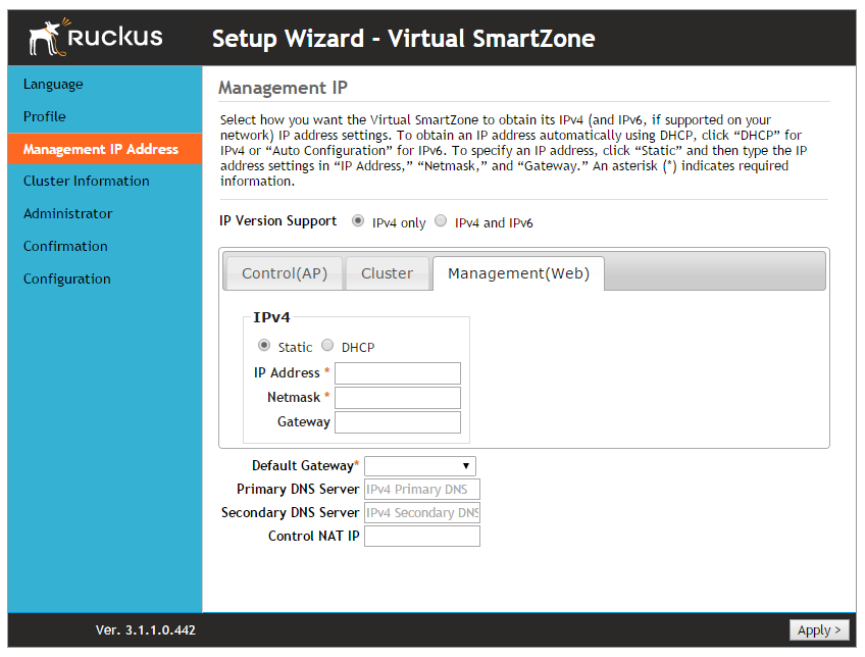This screenshot has width=865, height=657.
Task: Click the version text Ver. 3.1.1.0.442
Action: coord(146,630)
